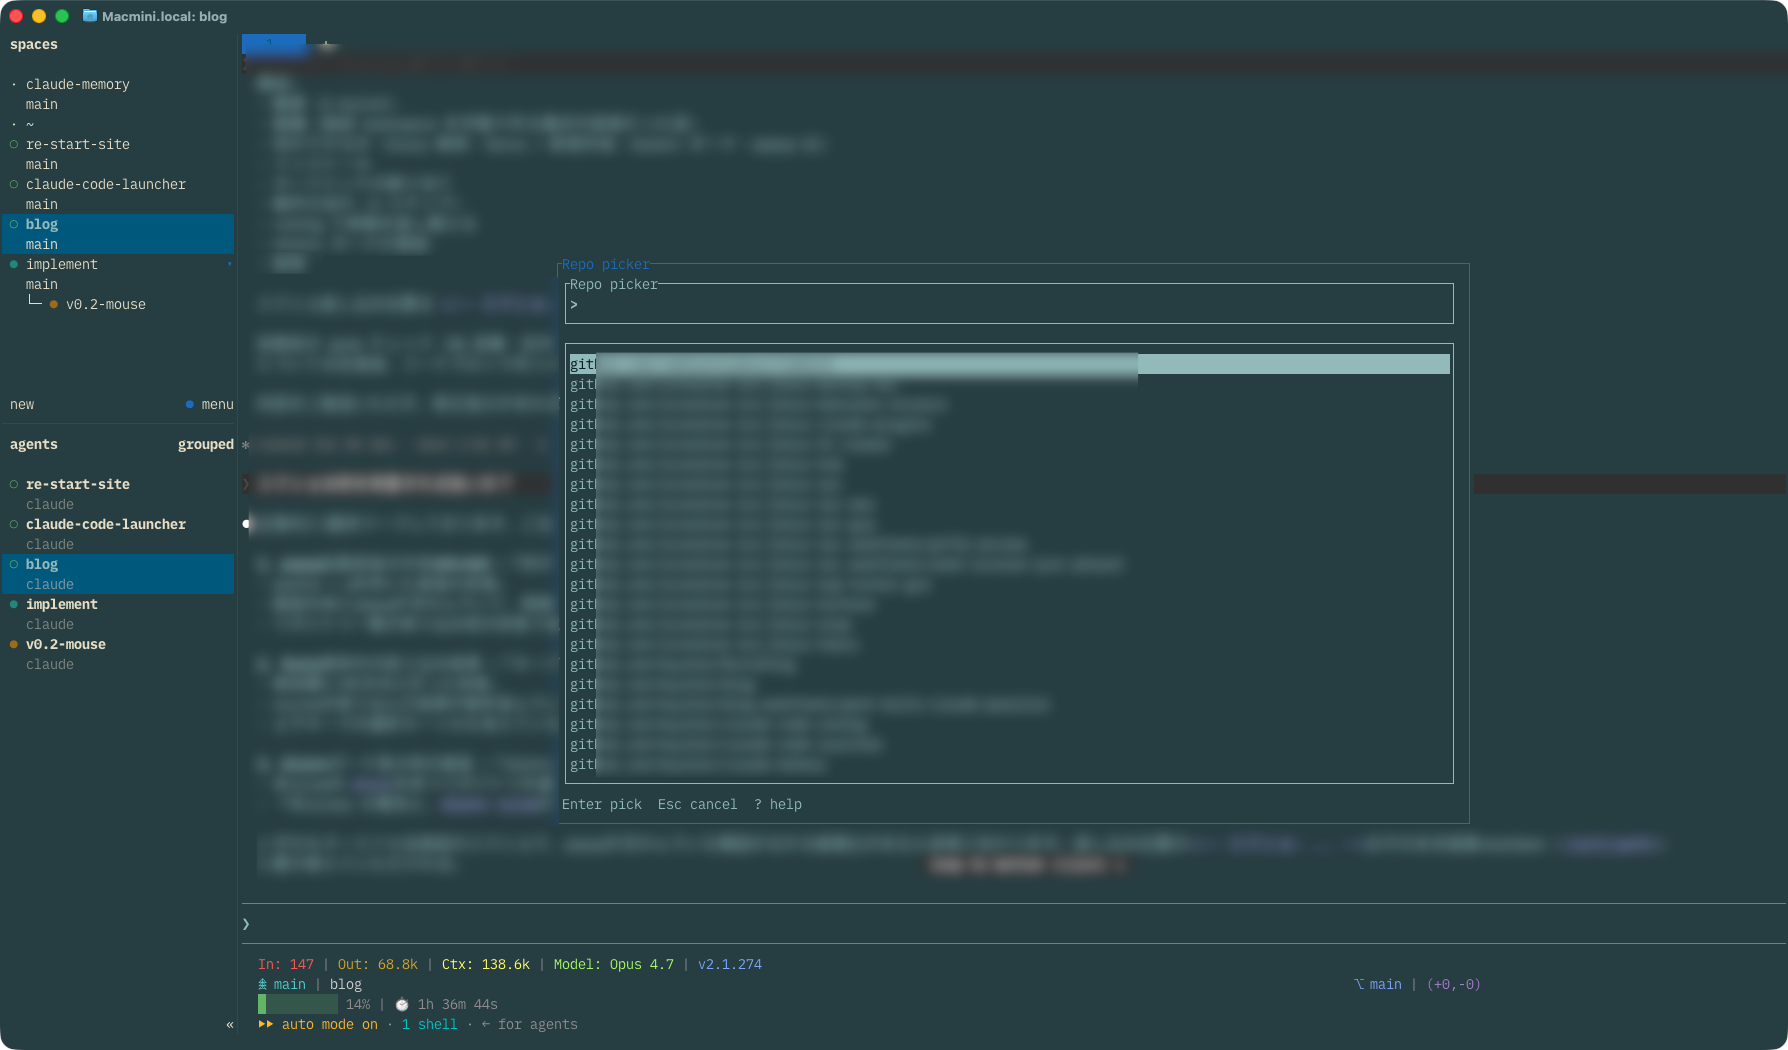This screenshot has height=1050, width=1788.
Task: Click the 'spaces' panel header
Action: click(x=33, y=44)
